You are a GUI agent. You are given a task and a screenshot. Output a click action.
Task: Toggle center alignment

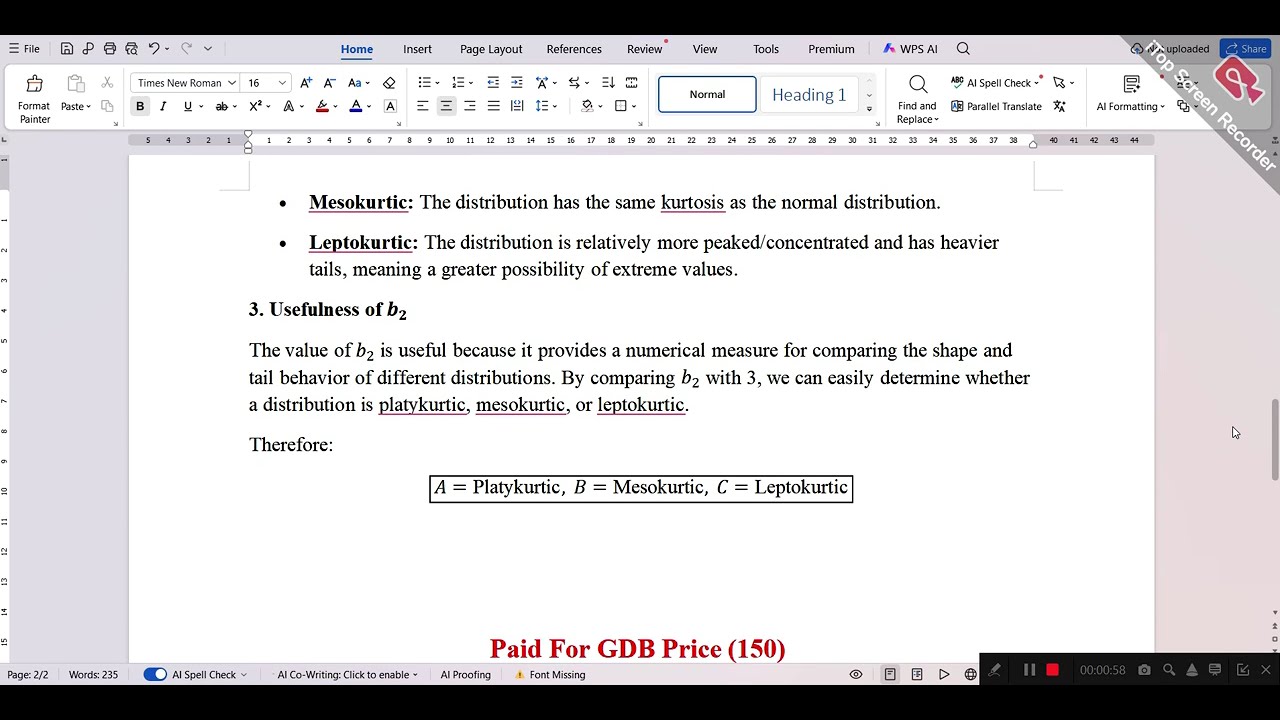[446, 106]
